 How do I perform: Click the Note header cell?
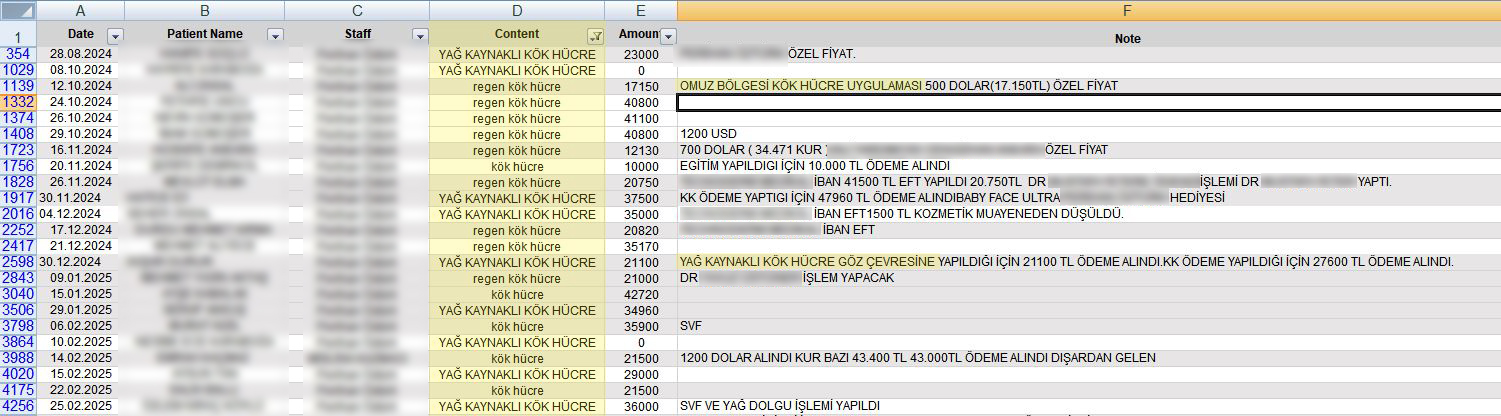click(x=1088, y=38)
